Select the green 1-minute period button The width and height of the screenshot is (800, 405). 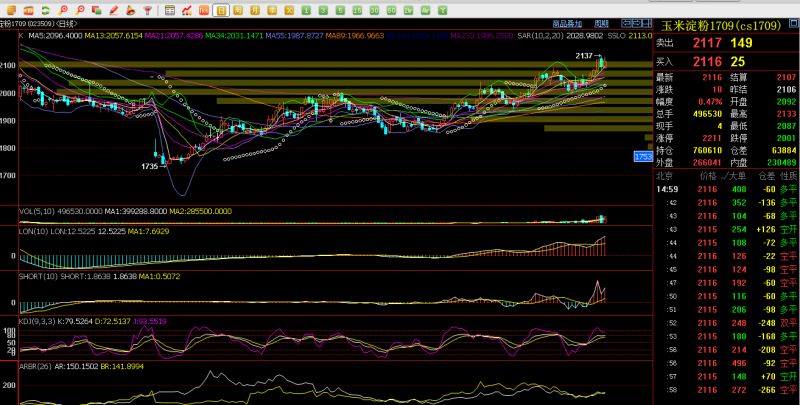[x=306, y=10]
